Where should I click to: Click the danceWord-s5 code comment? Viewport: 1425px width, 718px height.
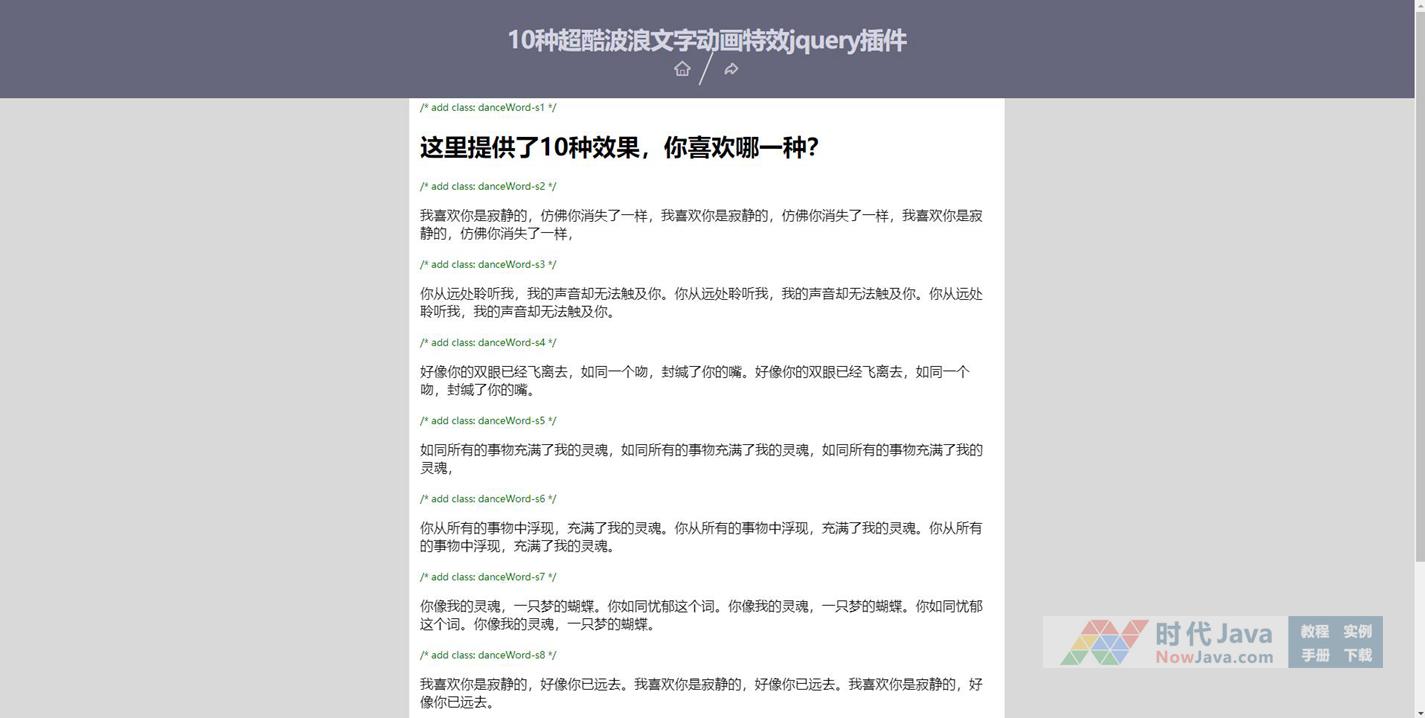[488, 421]
